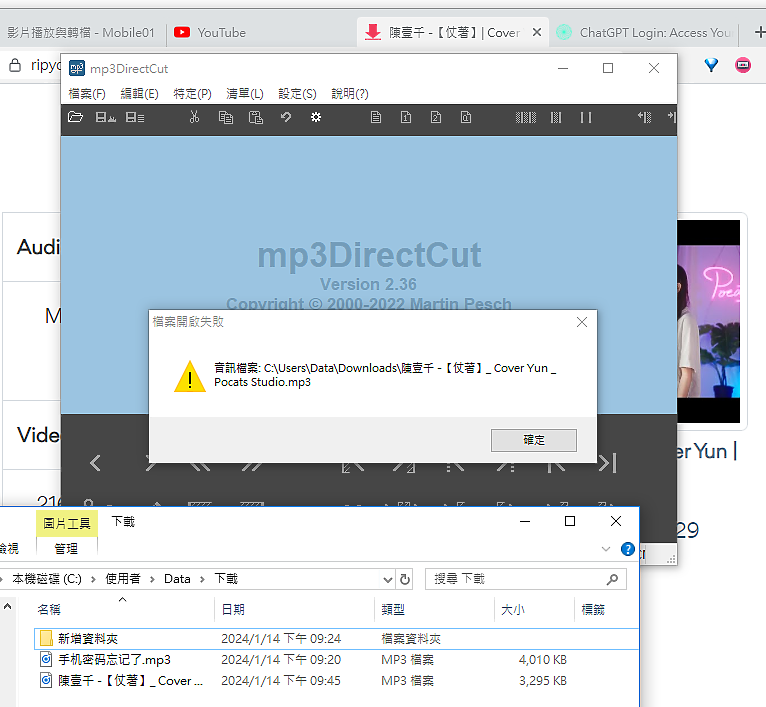Viewport: 766px width, 707px height.
Task: Click the two vertical lines toolbar icon
Action: 586,117
